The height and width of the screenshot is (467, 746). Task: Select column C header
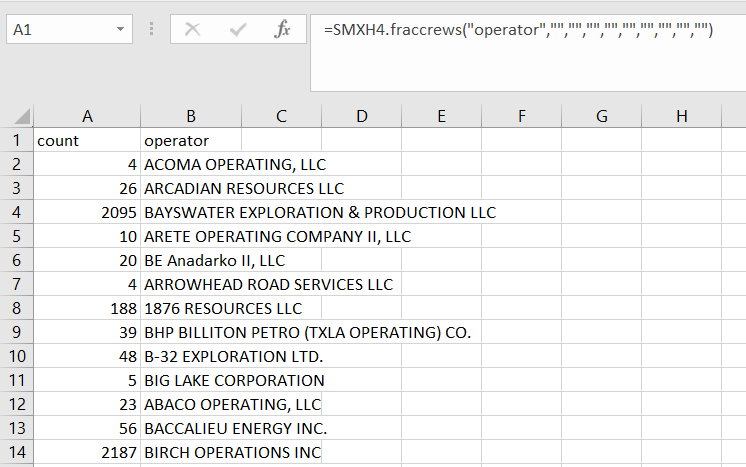(281, 117)
